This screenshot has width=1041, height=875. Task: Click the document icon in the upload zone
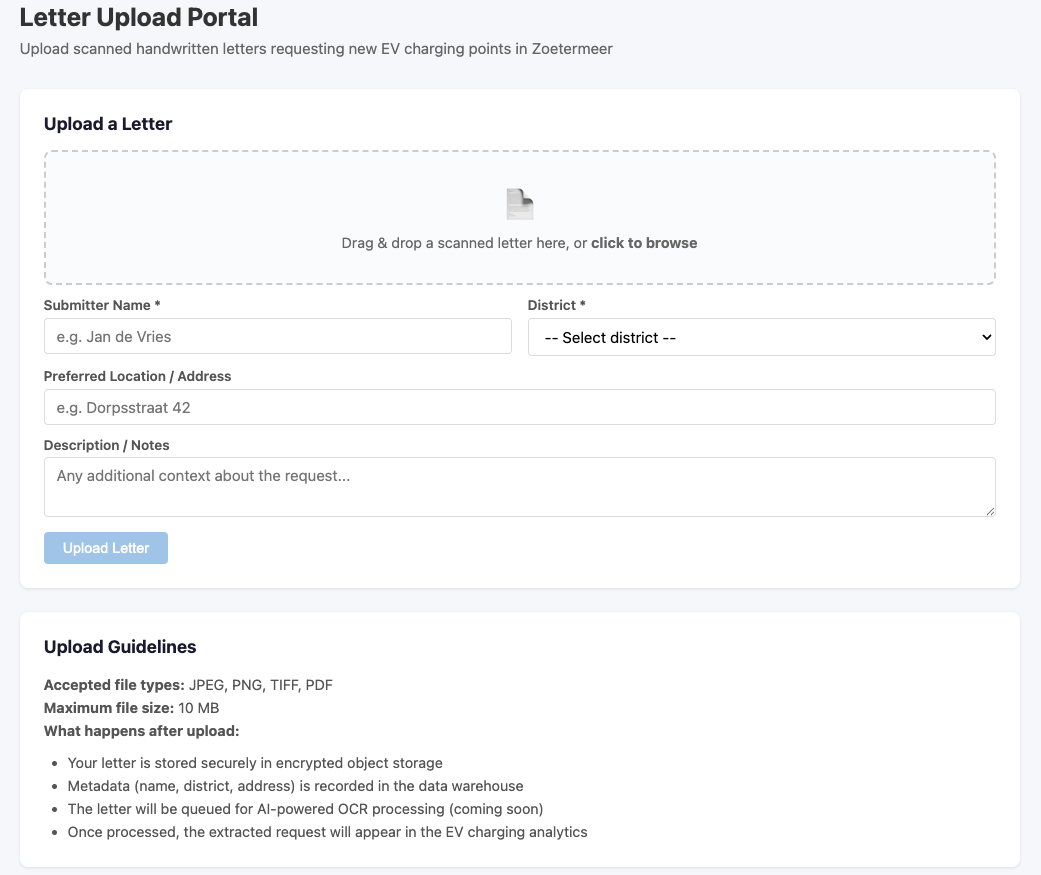tap(519, 204)
